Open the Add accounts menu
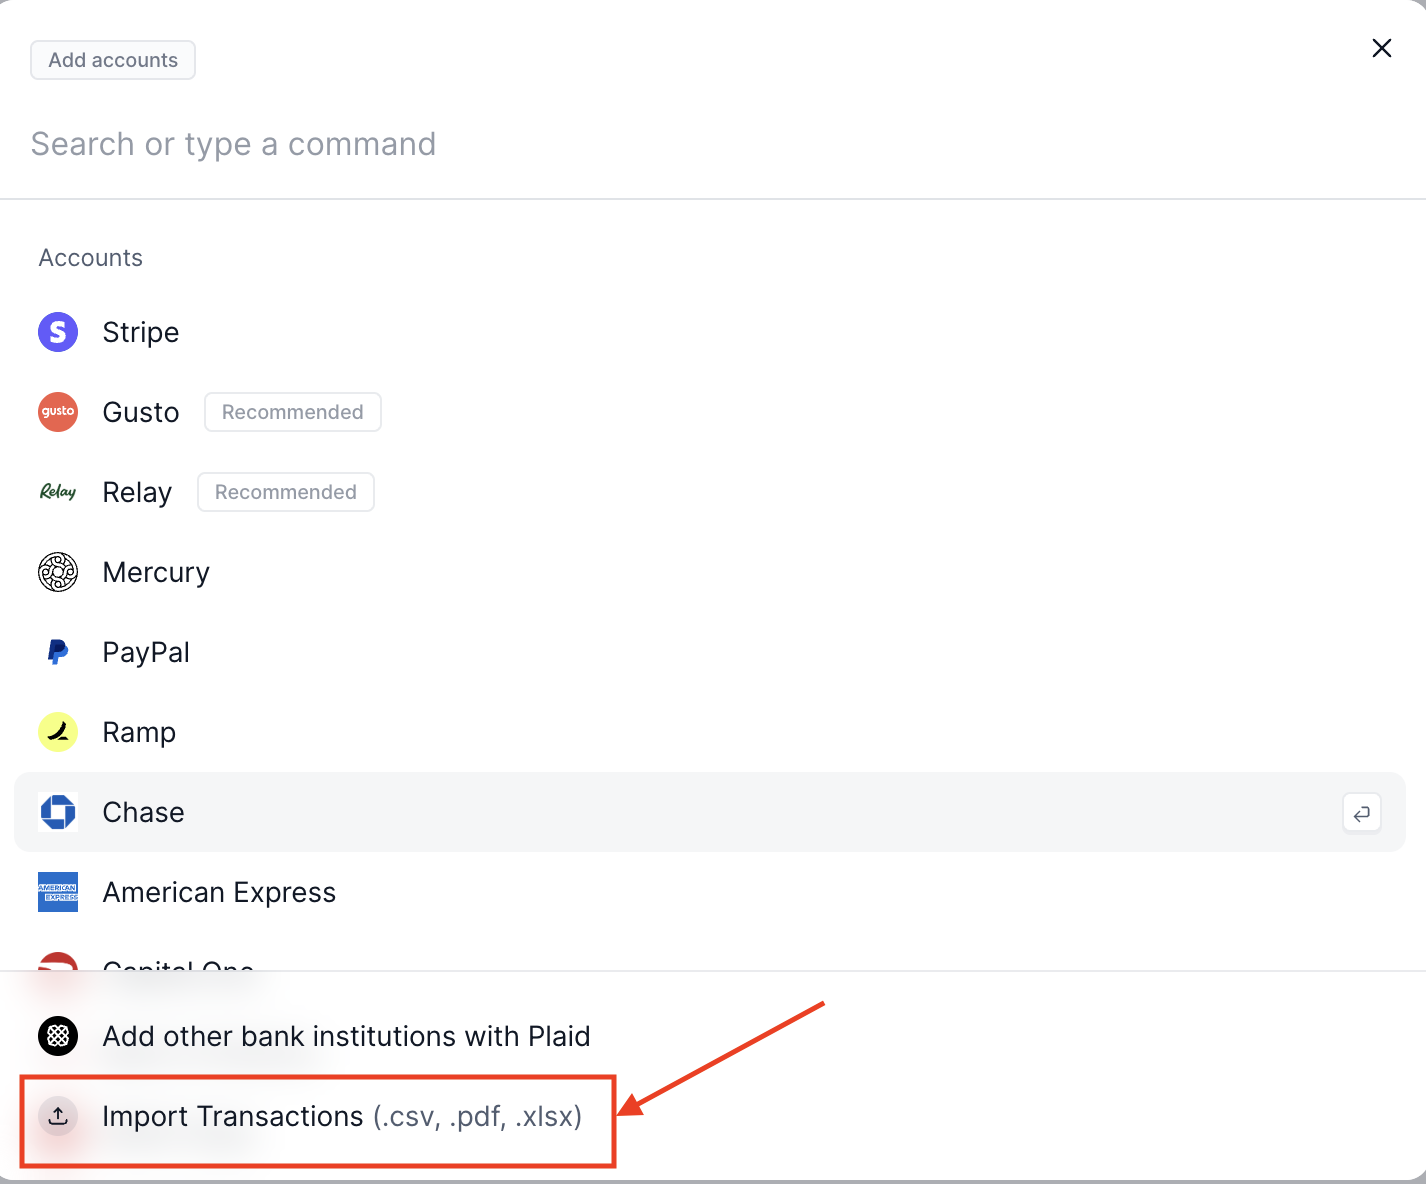This screenshot has width=1426, height=1184. pyautogui.click(x=112, y=60)
